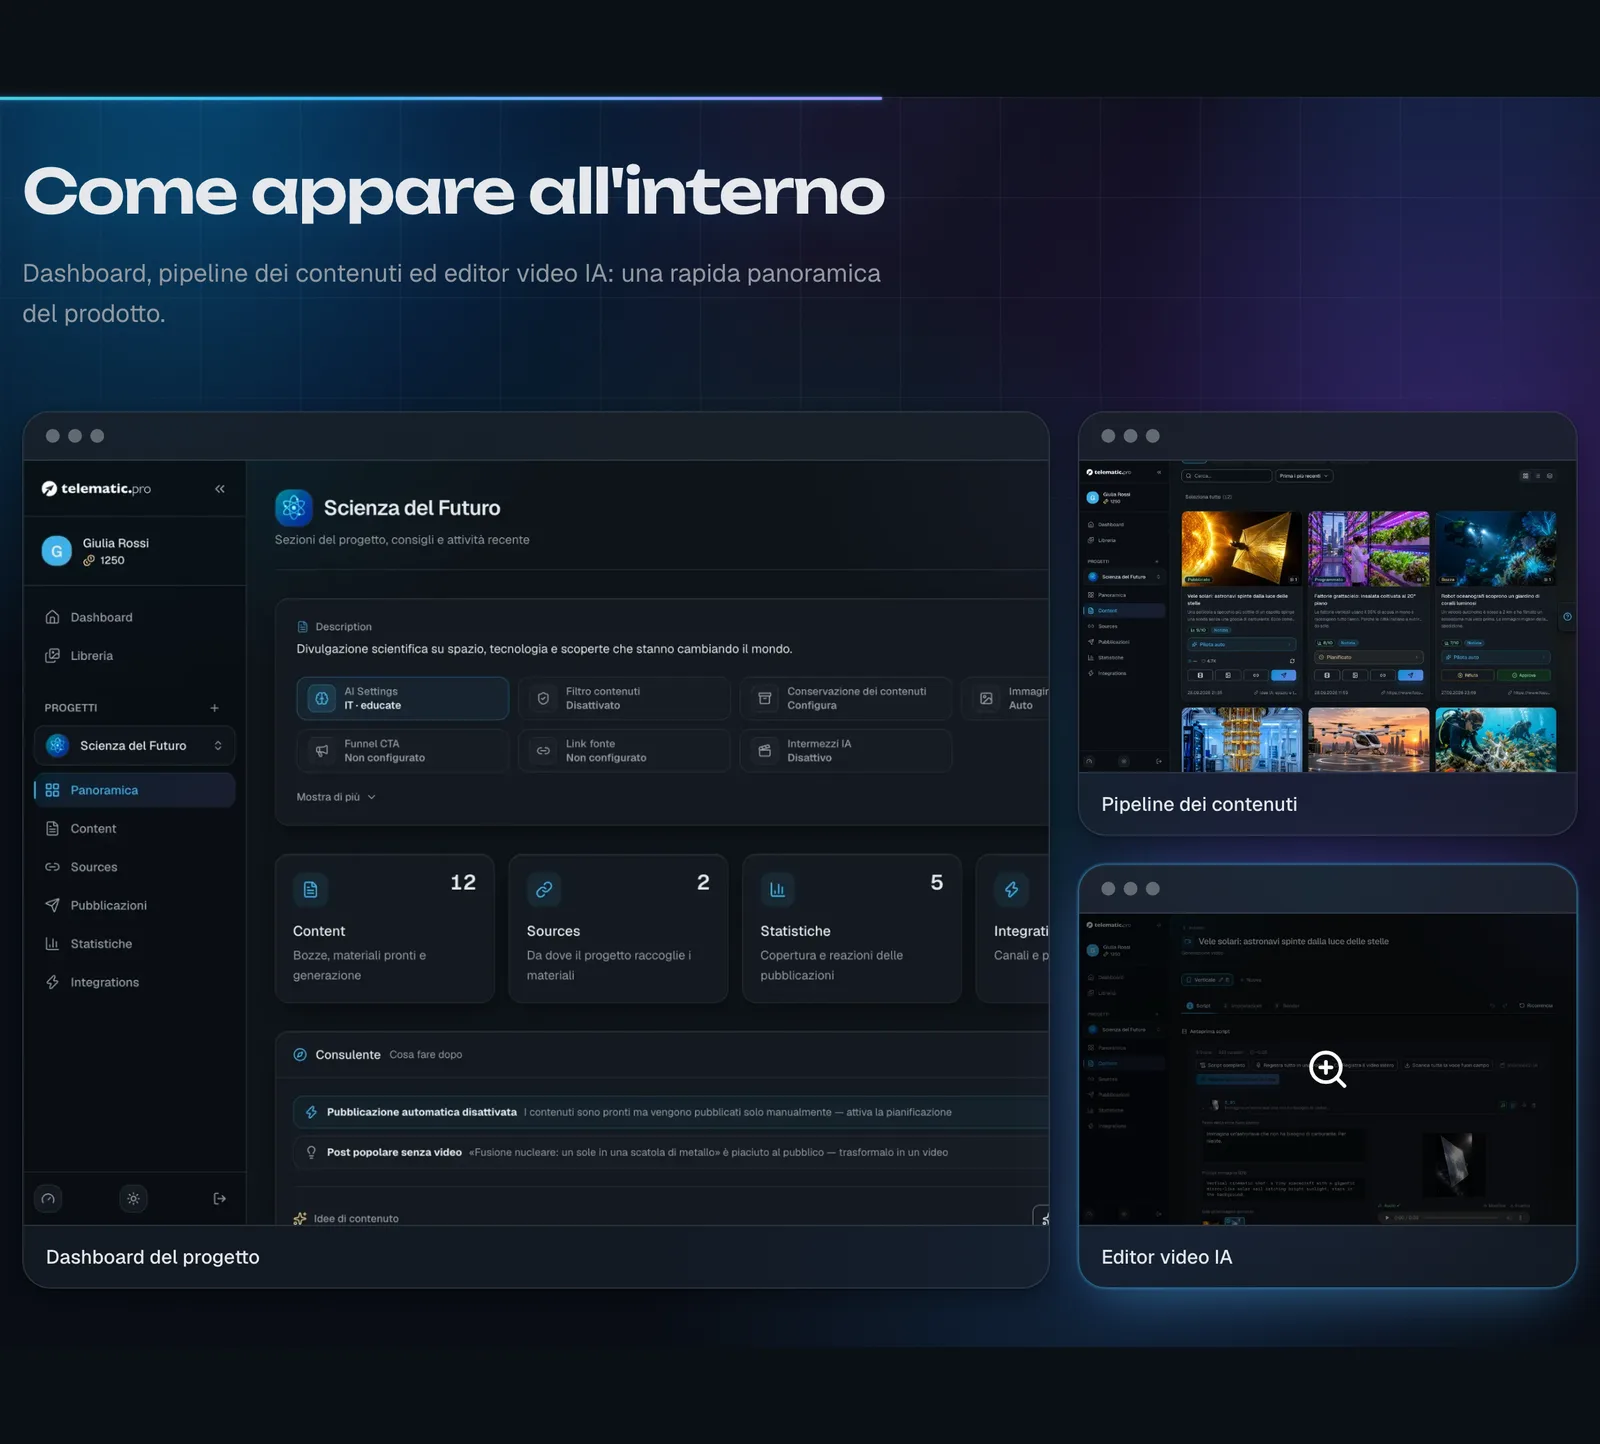The width and height of the screenshot is (1600, 1444).
Task: Open the Content card showing 12
Action: [x=385, y=928]
